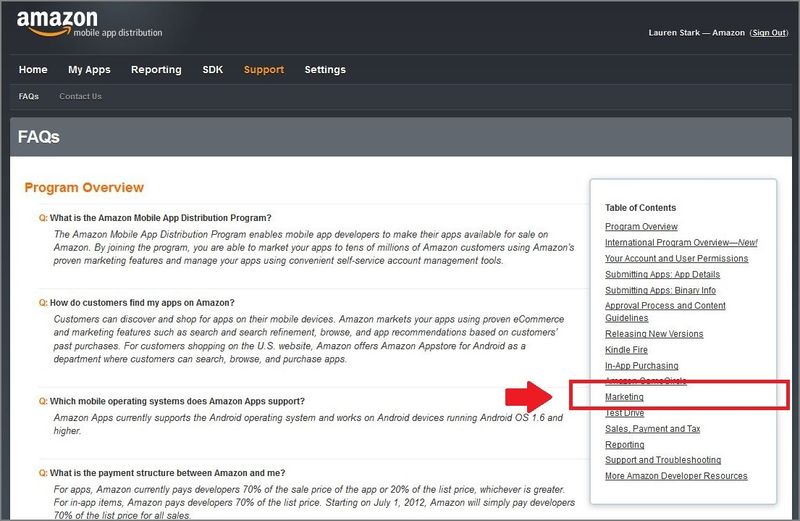Select the Support menu item
Screen dimensions: 800x521
(x=264, y=70)
